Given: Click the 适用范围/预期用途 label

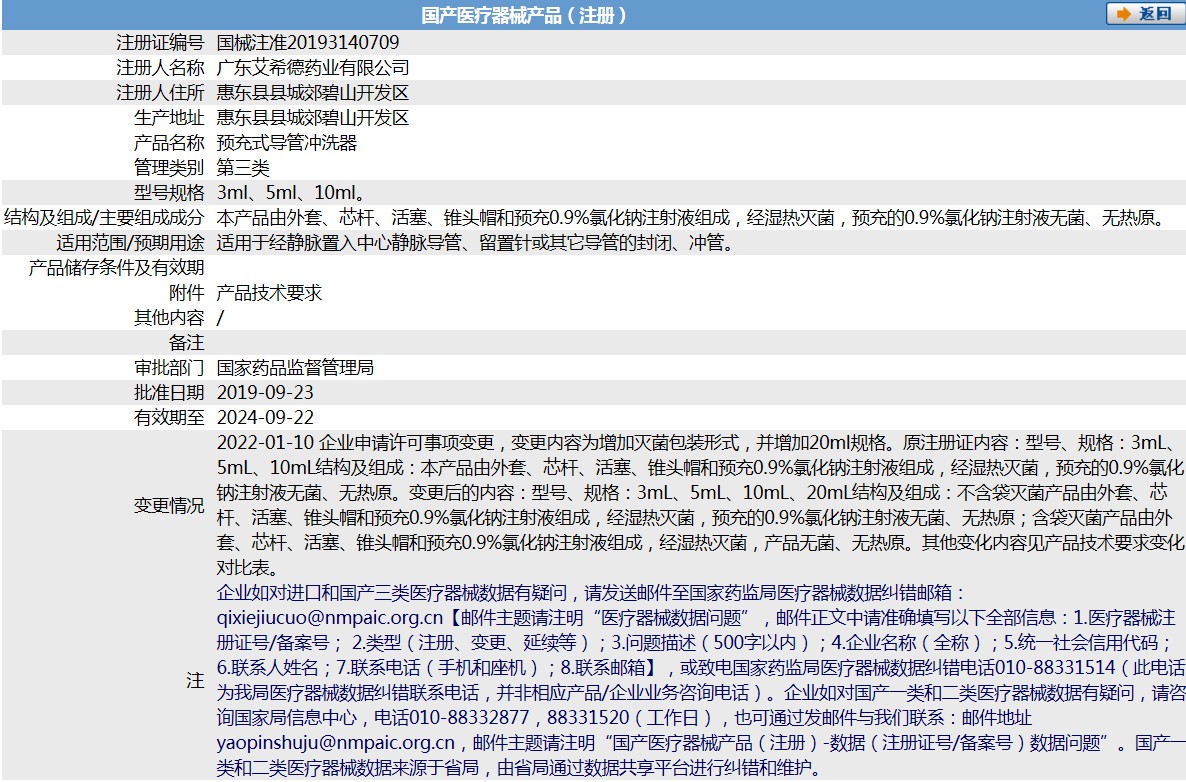Looking at the screenshot, I should [x=130, y=243].
